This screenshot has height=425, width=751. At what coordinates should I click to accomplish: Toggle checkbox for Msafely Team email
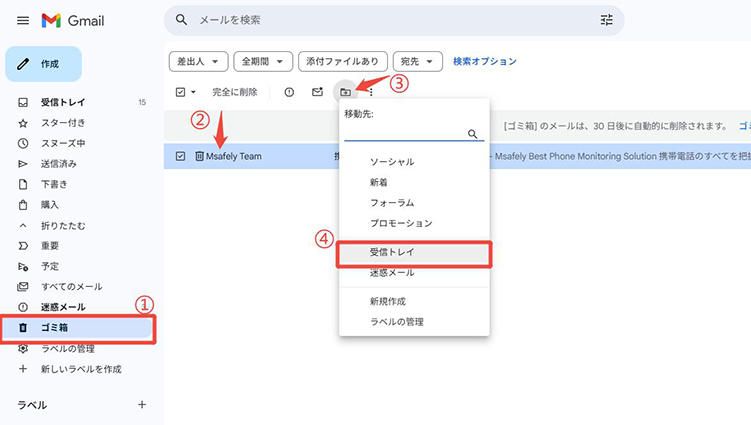tap(180, 156)
